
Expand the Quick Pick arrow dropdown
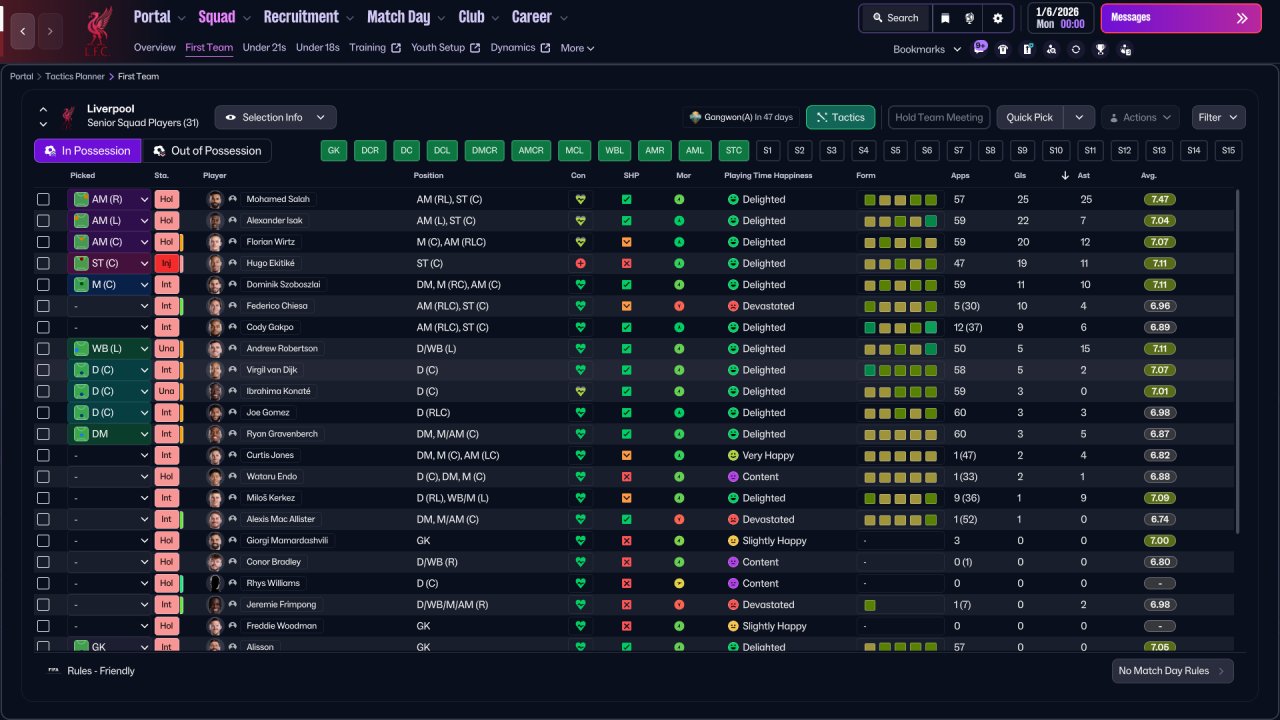(x=1079, y=117)
